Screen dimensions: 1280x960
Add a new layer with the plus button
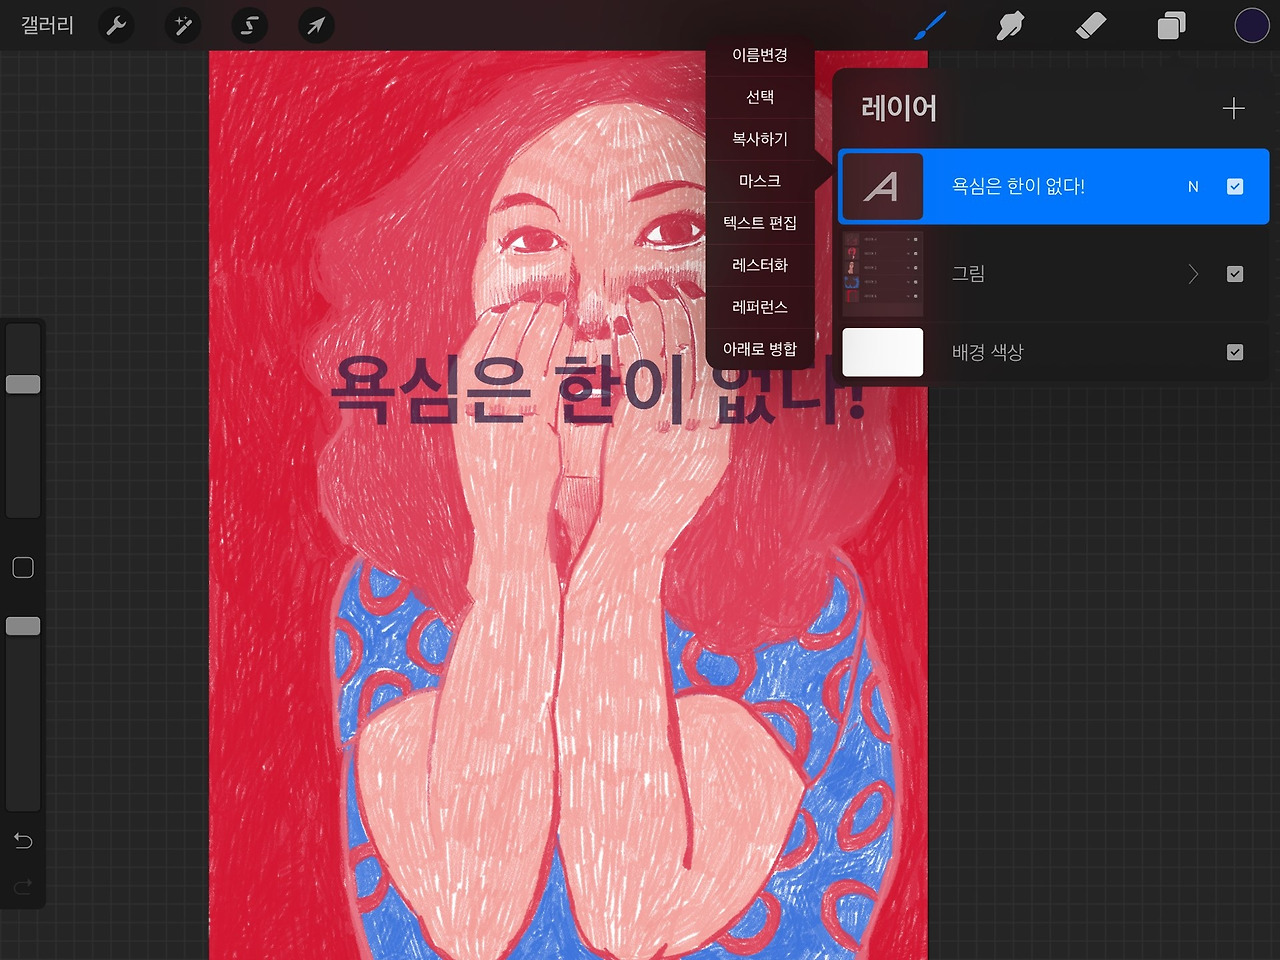1234,108
